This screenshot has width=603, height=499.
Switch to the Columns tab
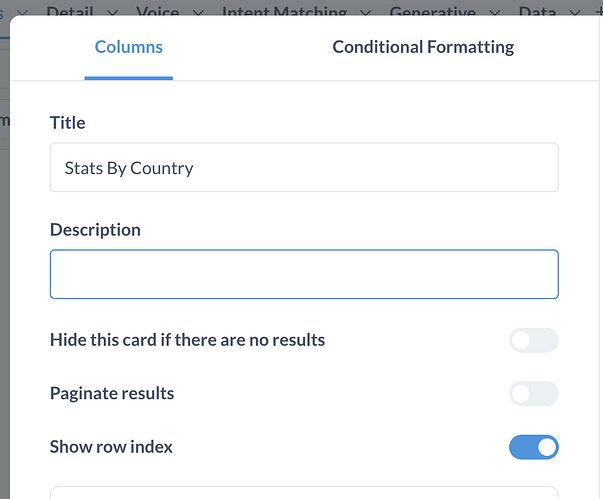[128, 47]
